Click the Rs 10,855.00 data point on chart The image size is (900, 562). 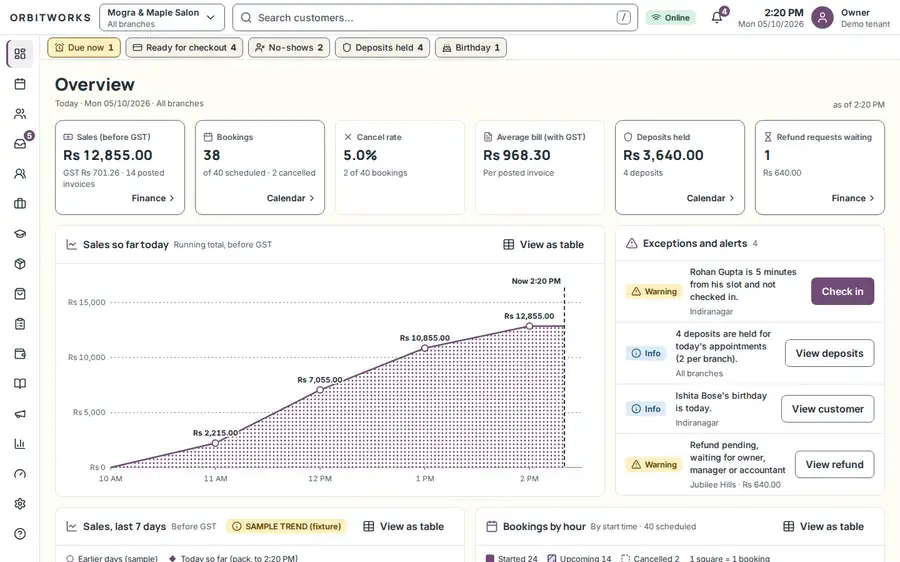[x=425, y=348]
